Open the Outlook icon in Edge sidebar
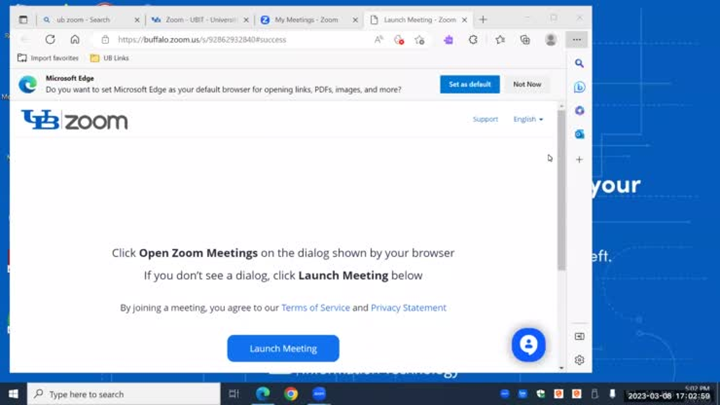Viewport: 720px width, 405px height. click(579, 134)
